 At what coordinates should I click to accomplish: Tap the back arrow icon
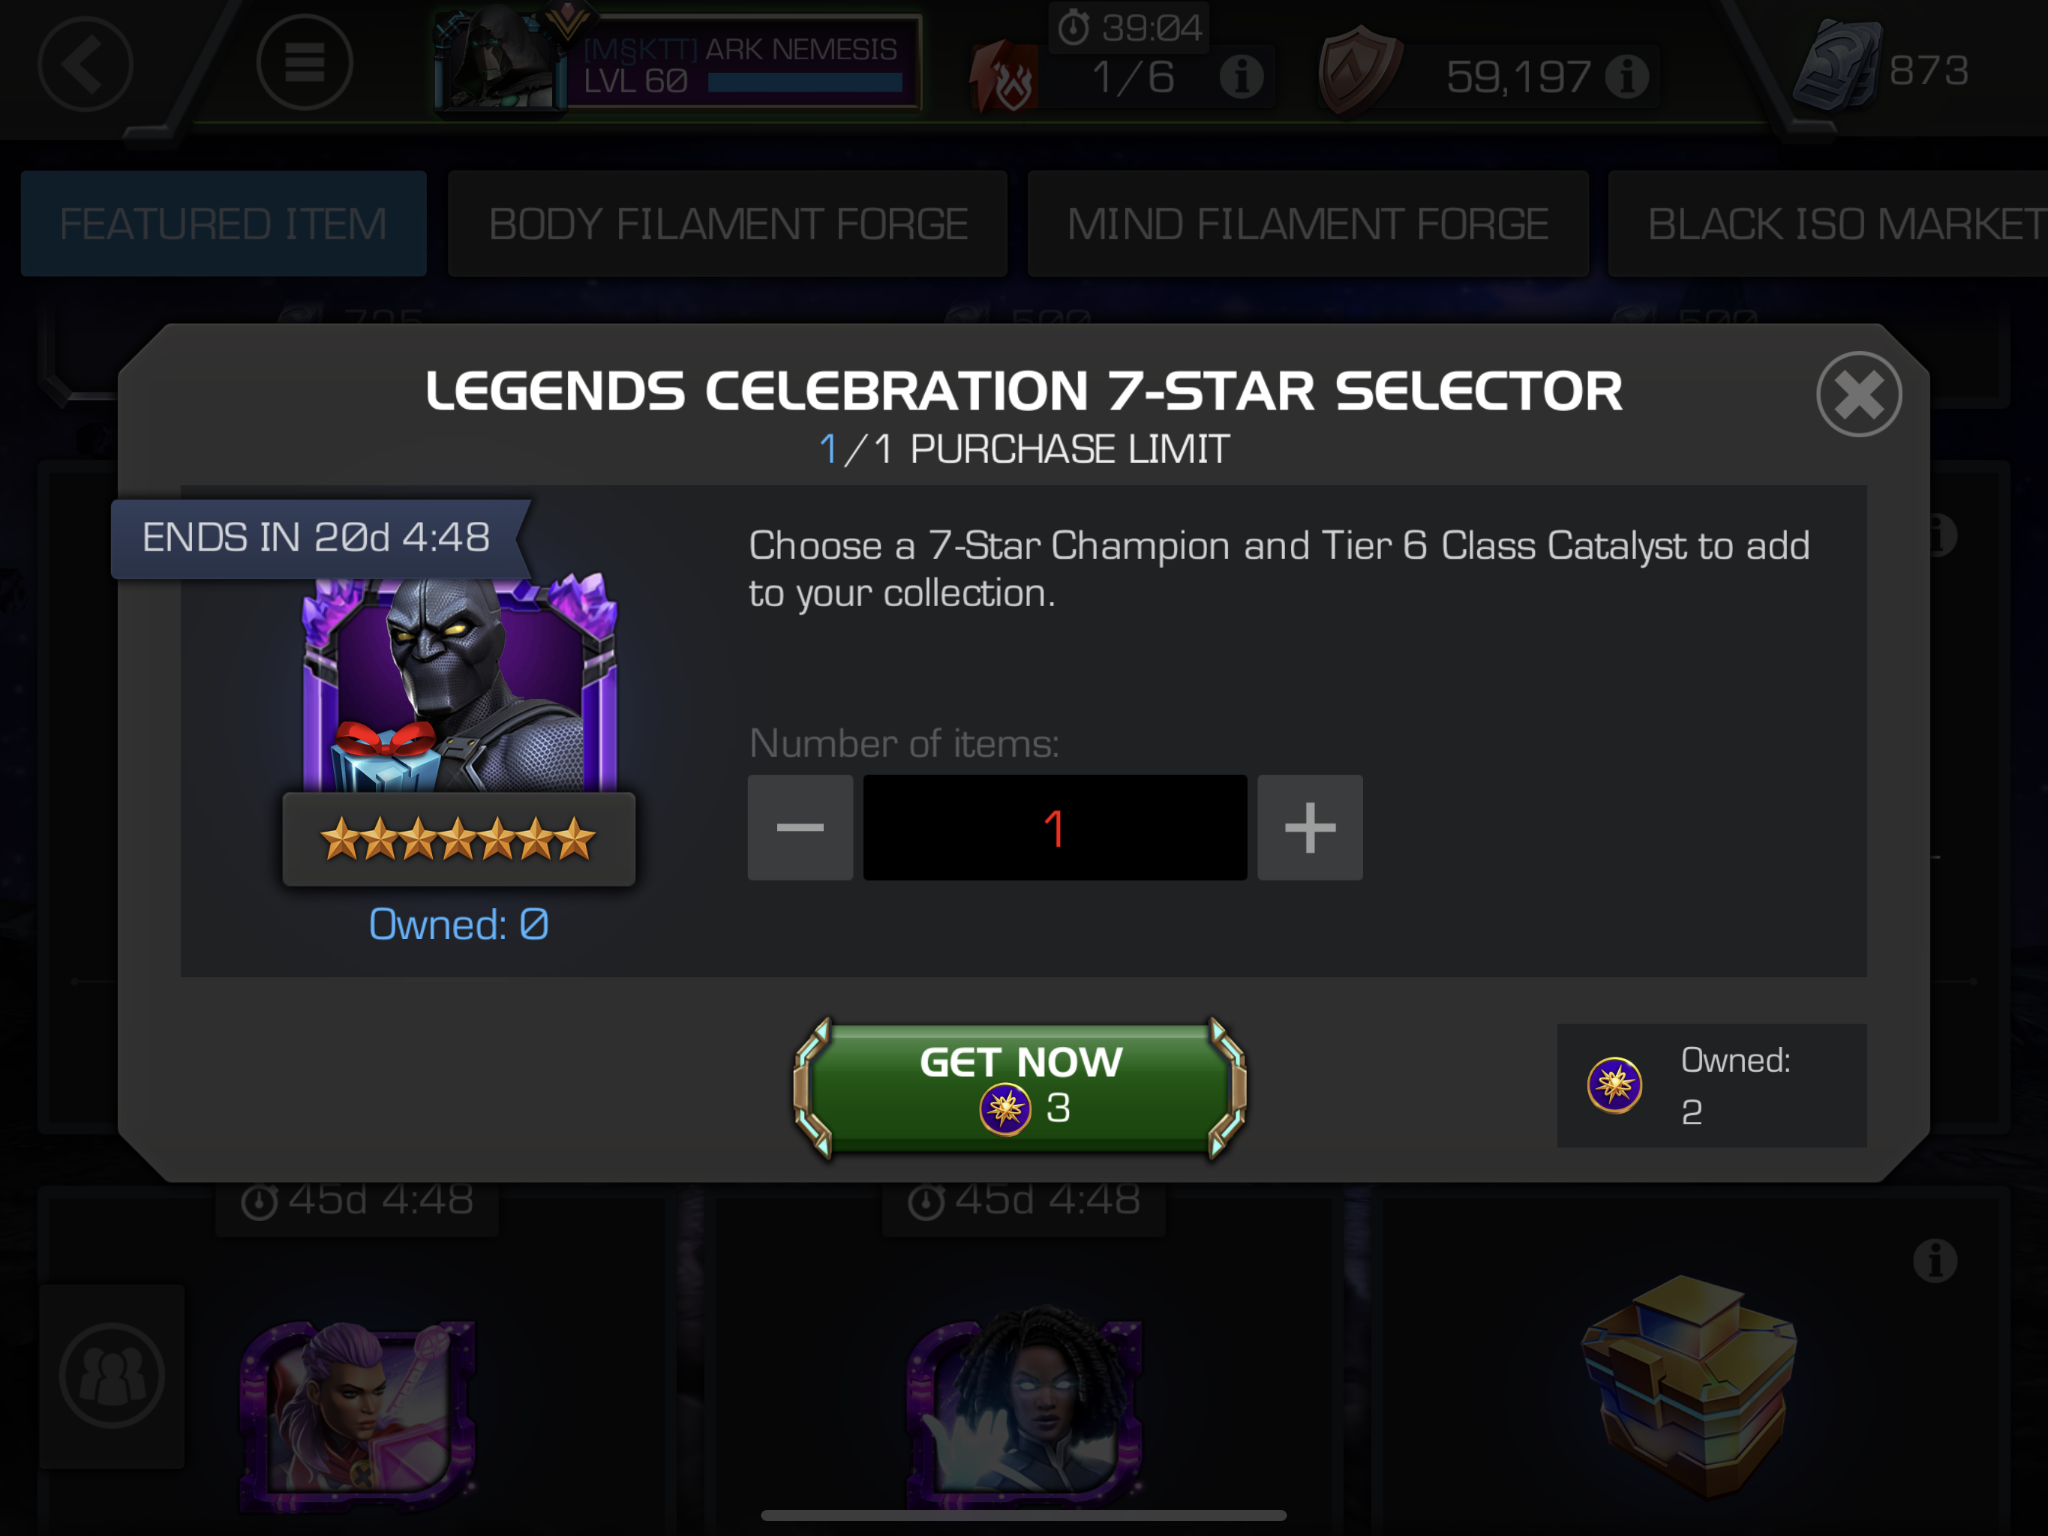86,65
